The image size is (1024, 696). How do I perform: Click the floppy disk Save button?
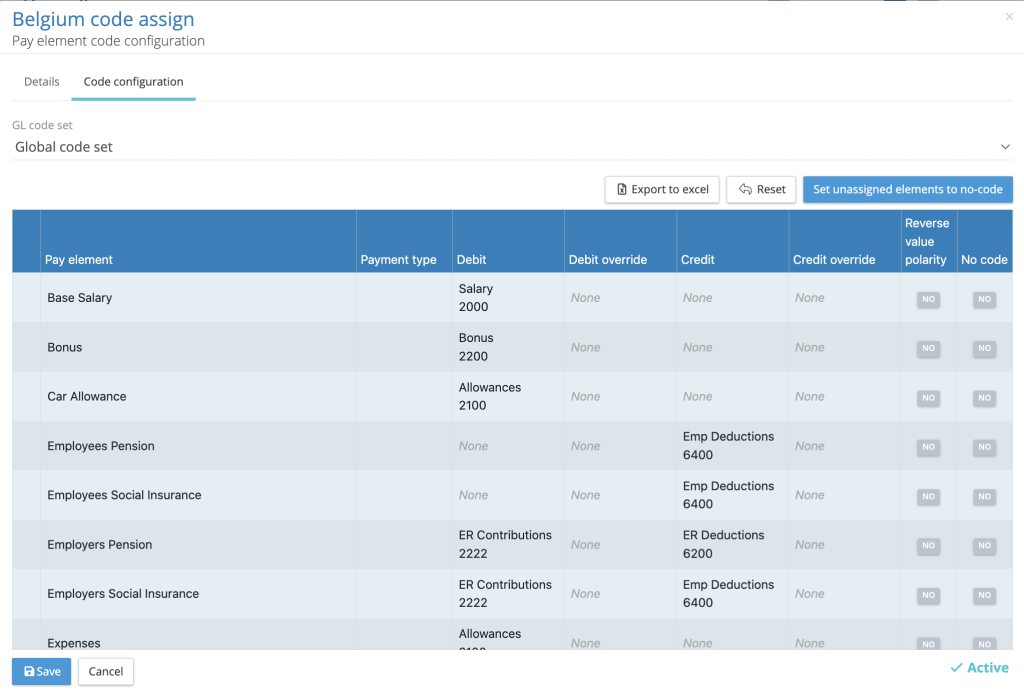click(41, 671)
